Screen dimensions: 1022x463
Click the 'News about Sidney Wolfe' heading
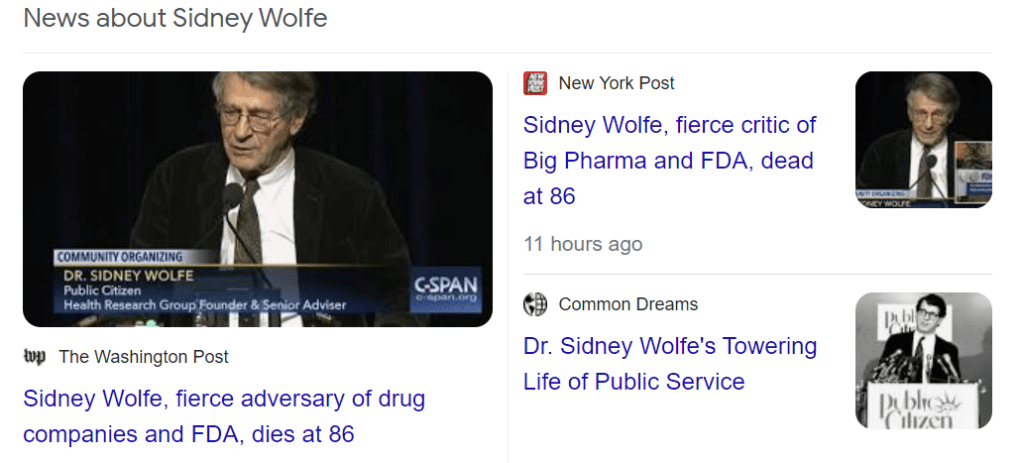(x=175, y=18)
